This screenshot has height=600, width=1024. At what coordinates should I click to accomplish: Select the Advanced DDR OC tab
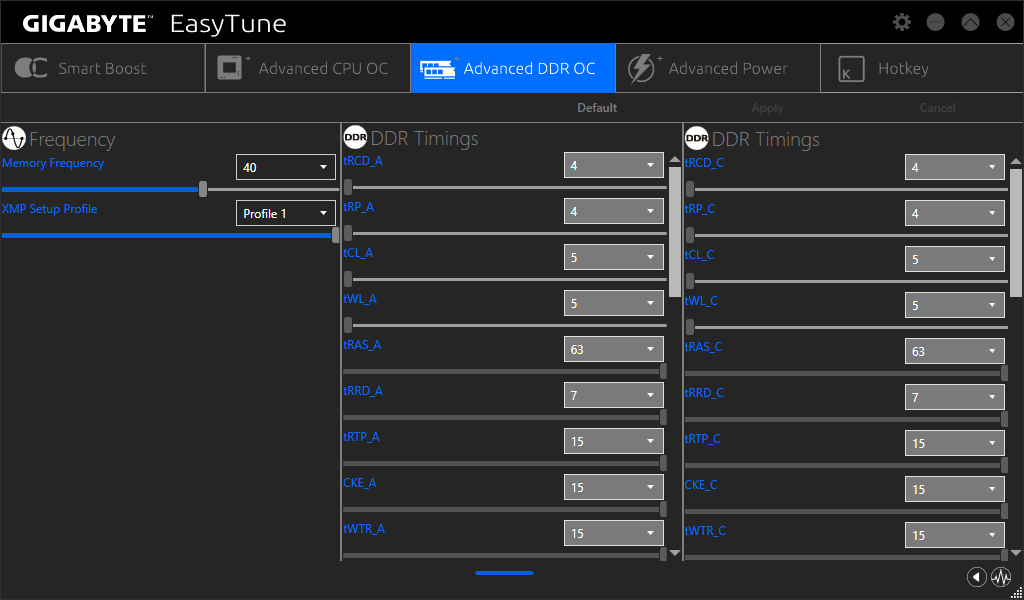[x=513, y=68]
